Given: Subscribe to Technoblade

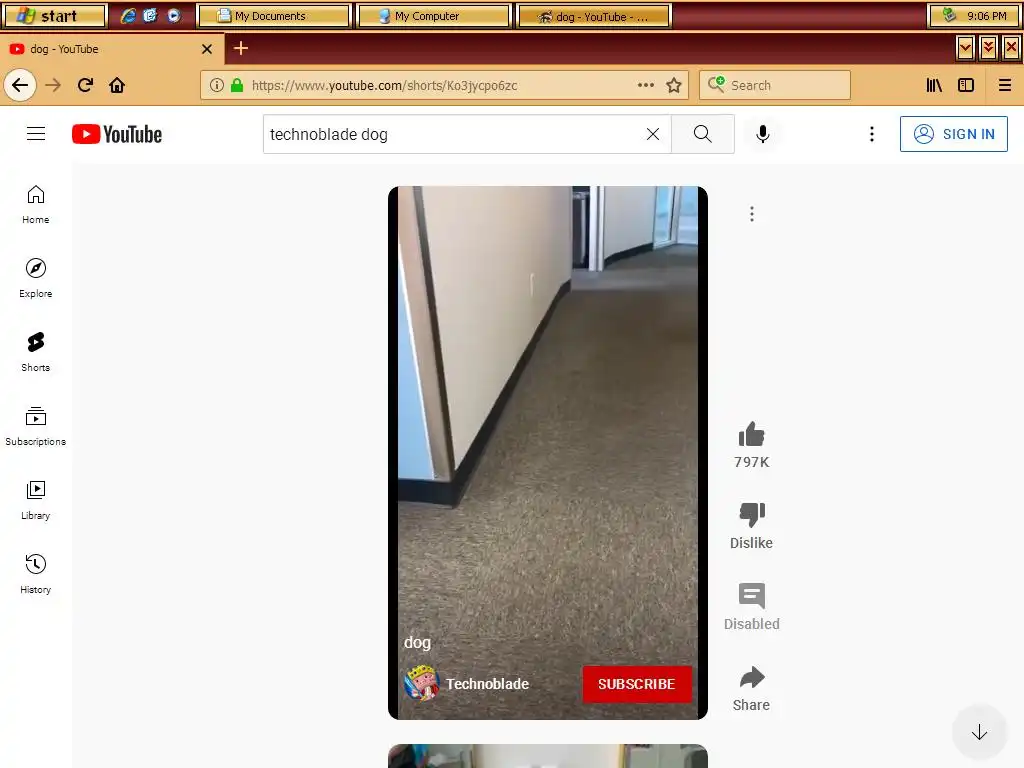Looking at the screenshot, I should pos(637,684).
